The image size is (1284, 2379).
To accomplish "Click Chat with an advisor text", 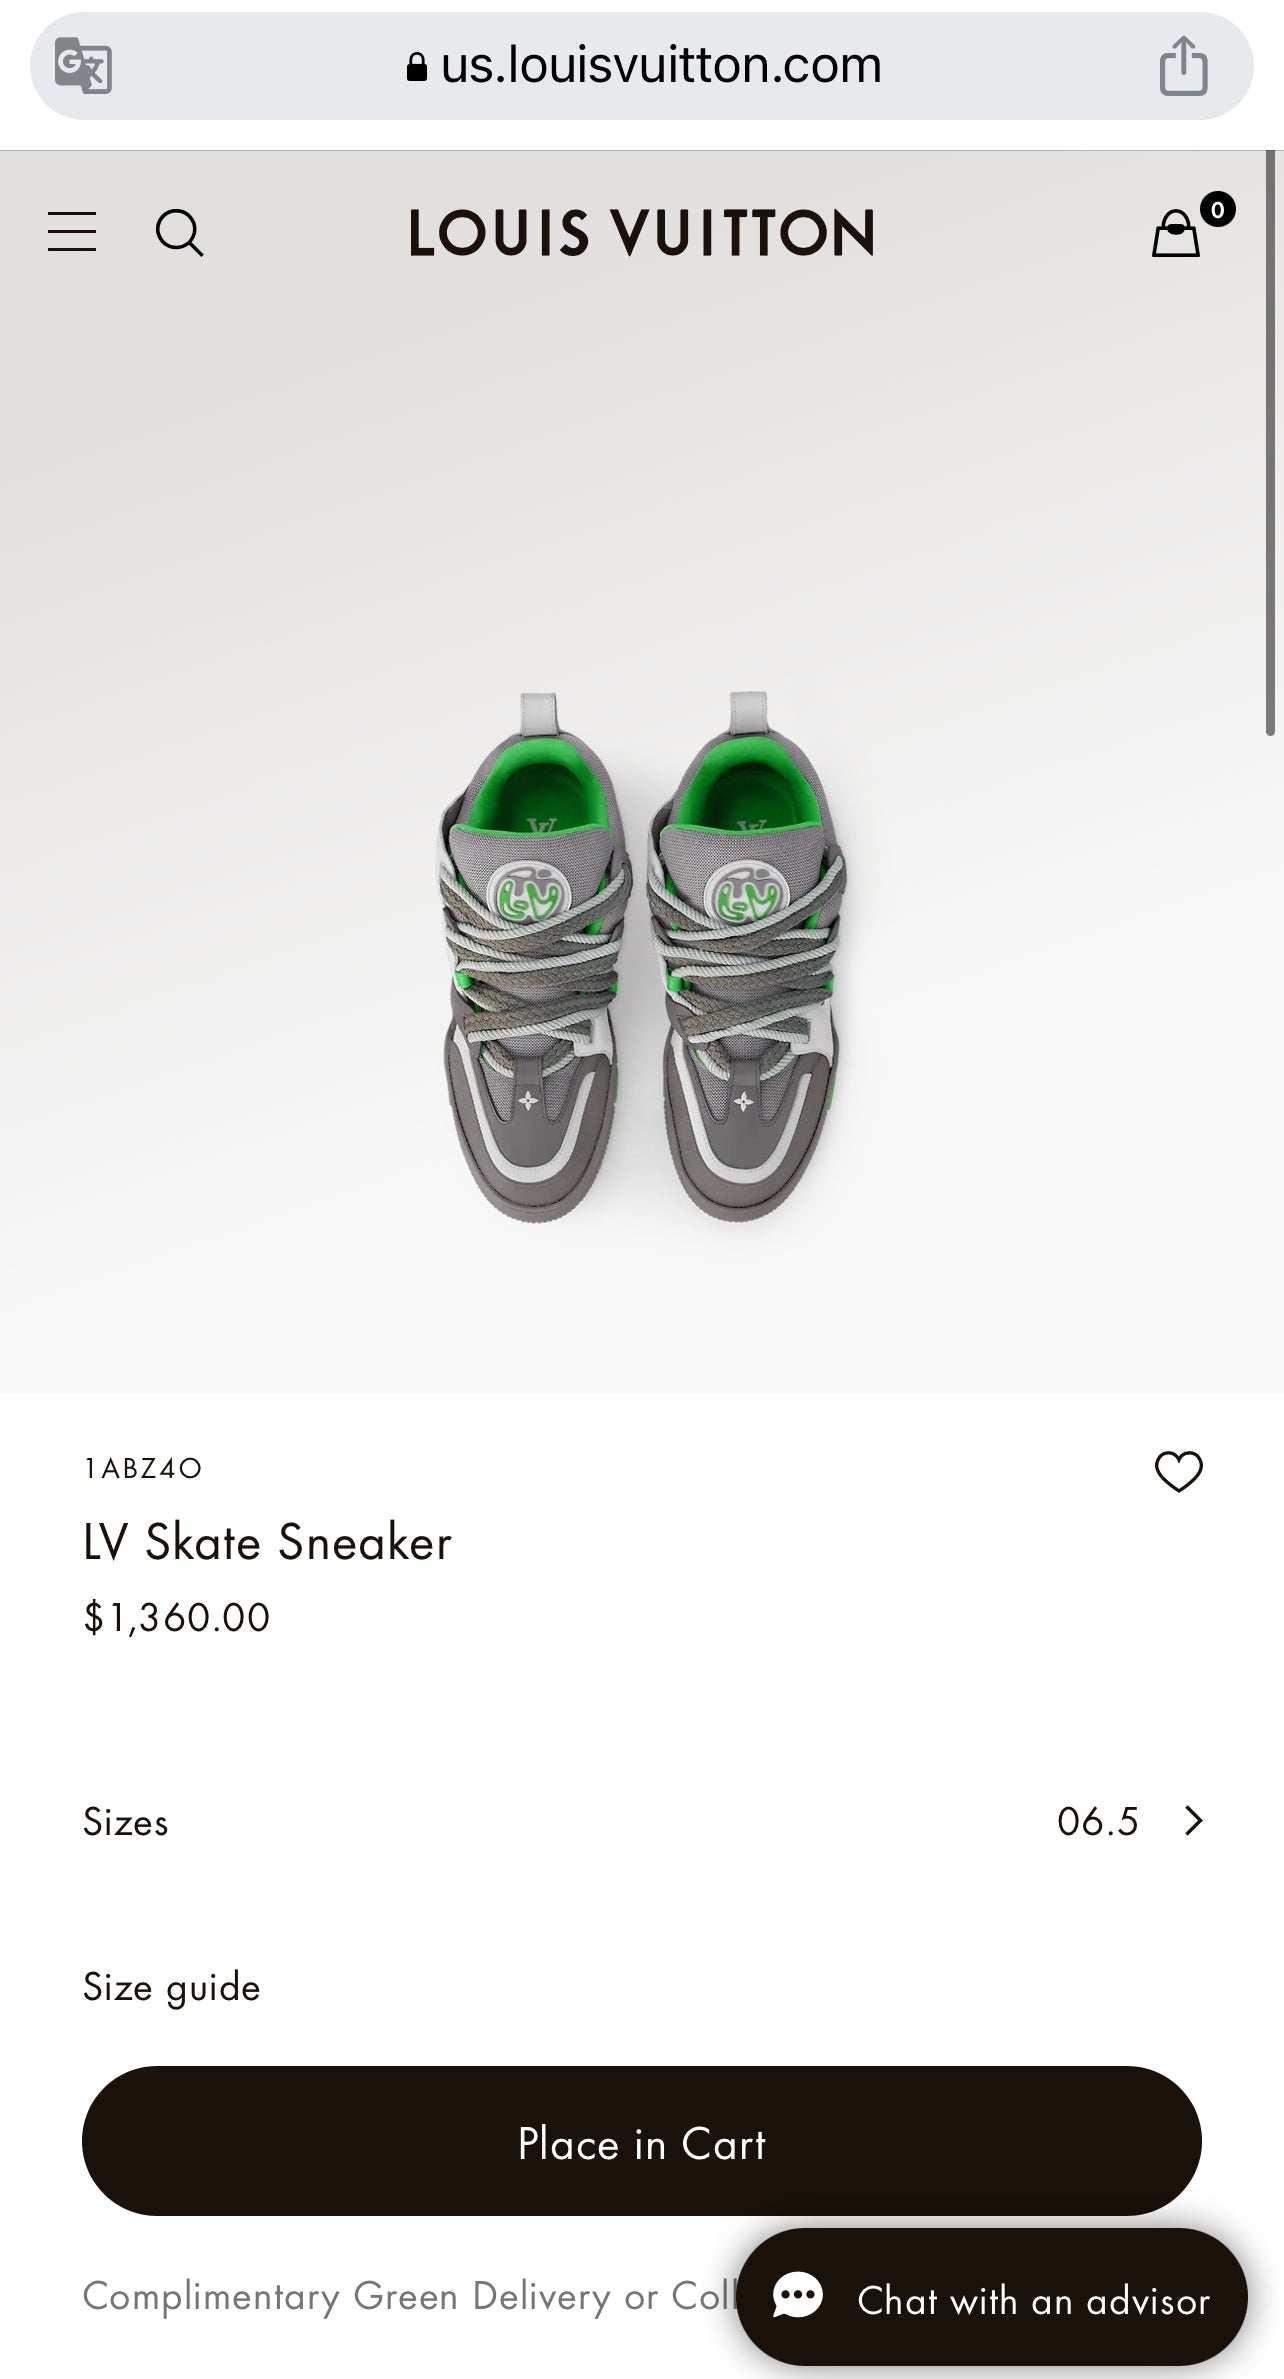I will tap(1033, 2301).
